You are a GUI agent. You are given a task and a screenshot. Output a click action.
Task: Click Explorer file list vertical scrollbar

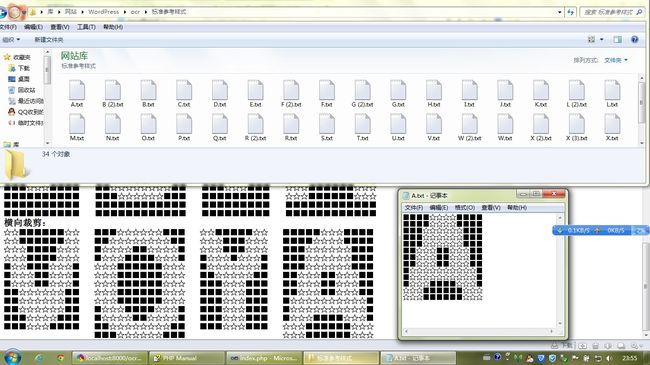[x=642, y=110]
